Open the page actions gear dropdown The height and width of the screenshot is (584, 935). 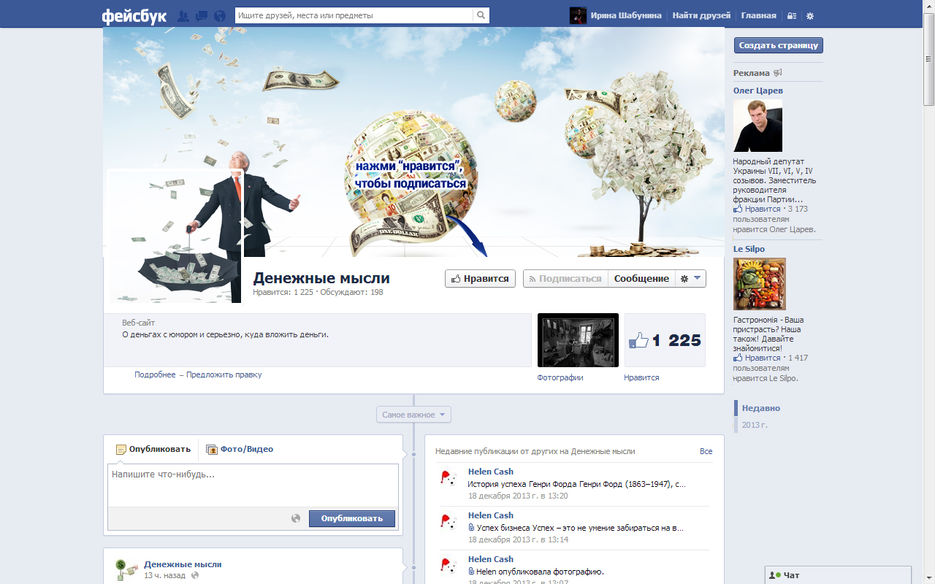click(x=691, y=279)
